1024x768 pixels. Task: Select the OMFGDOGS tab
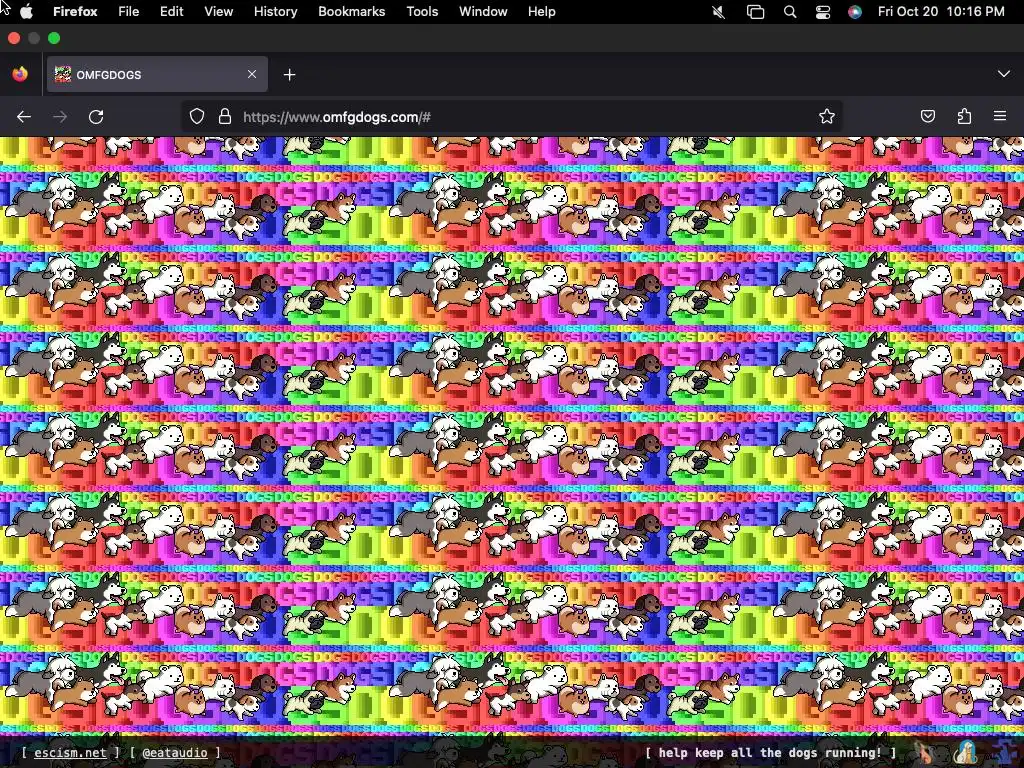157,74
